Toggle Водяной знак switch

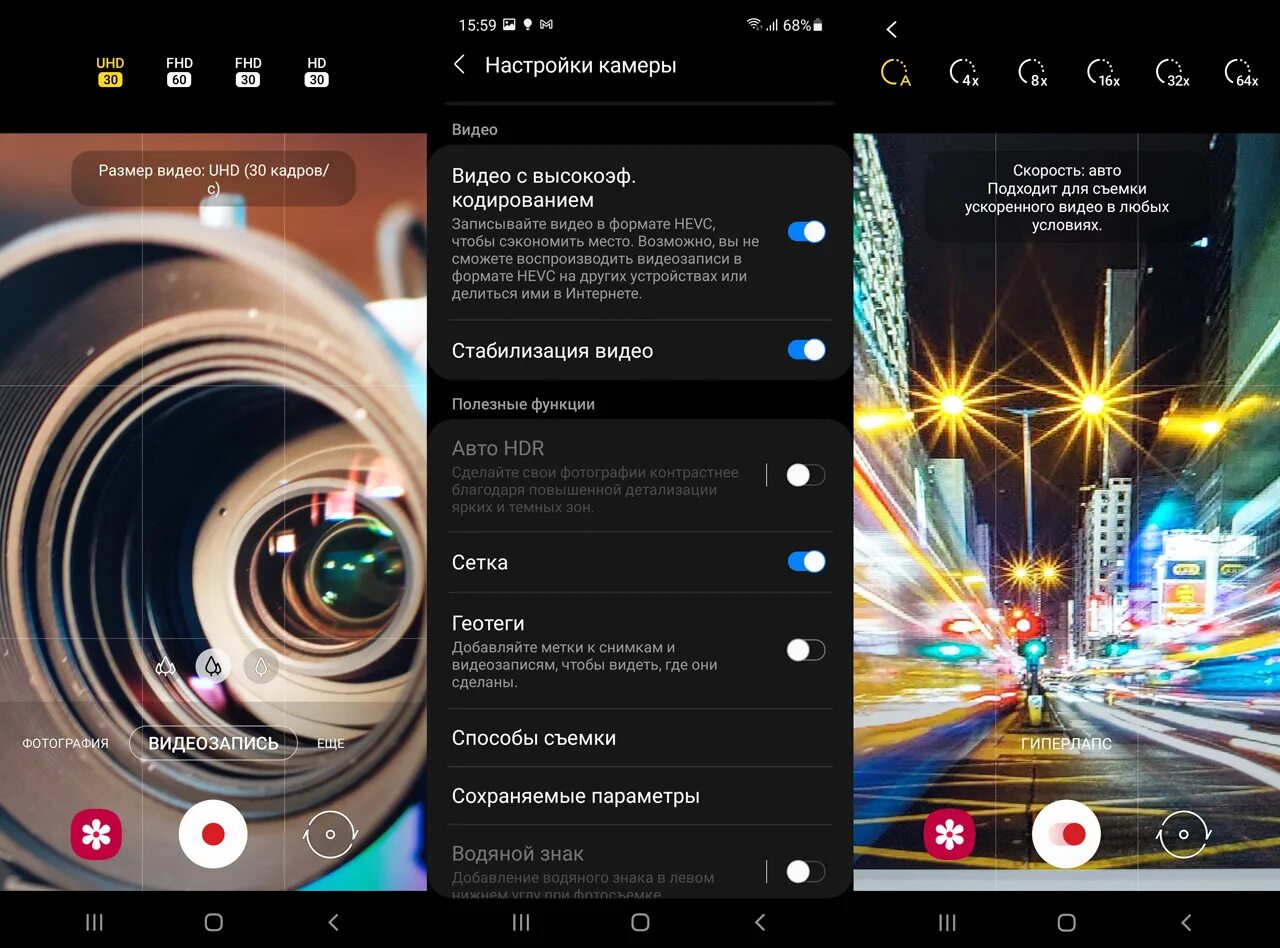coord(806,872)
